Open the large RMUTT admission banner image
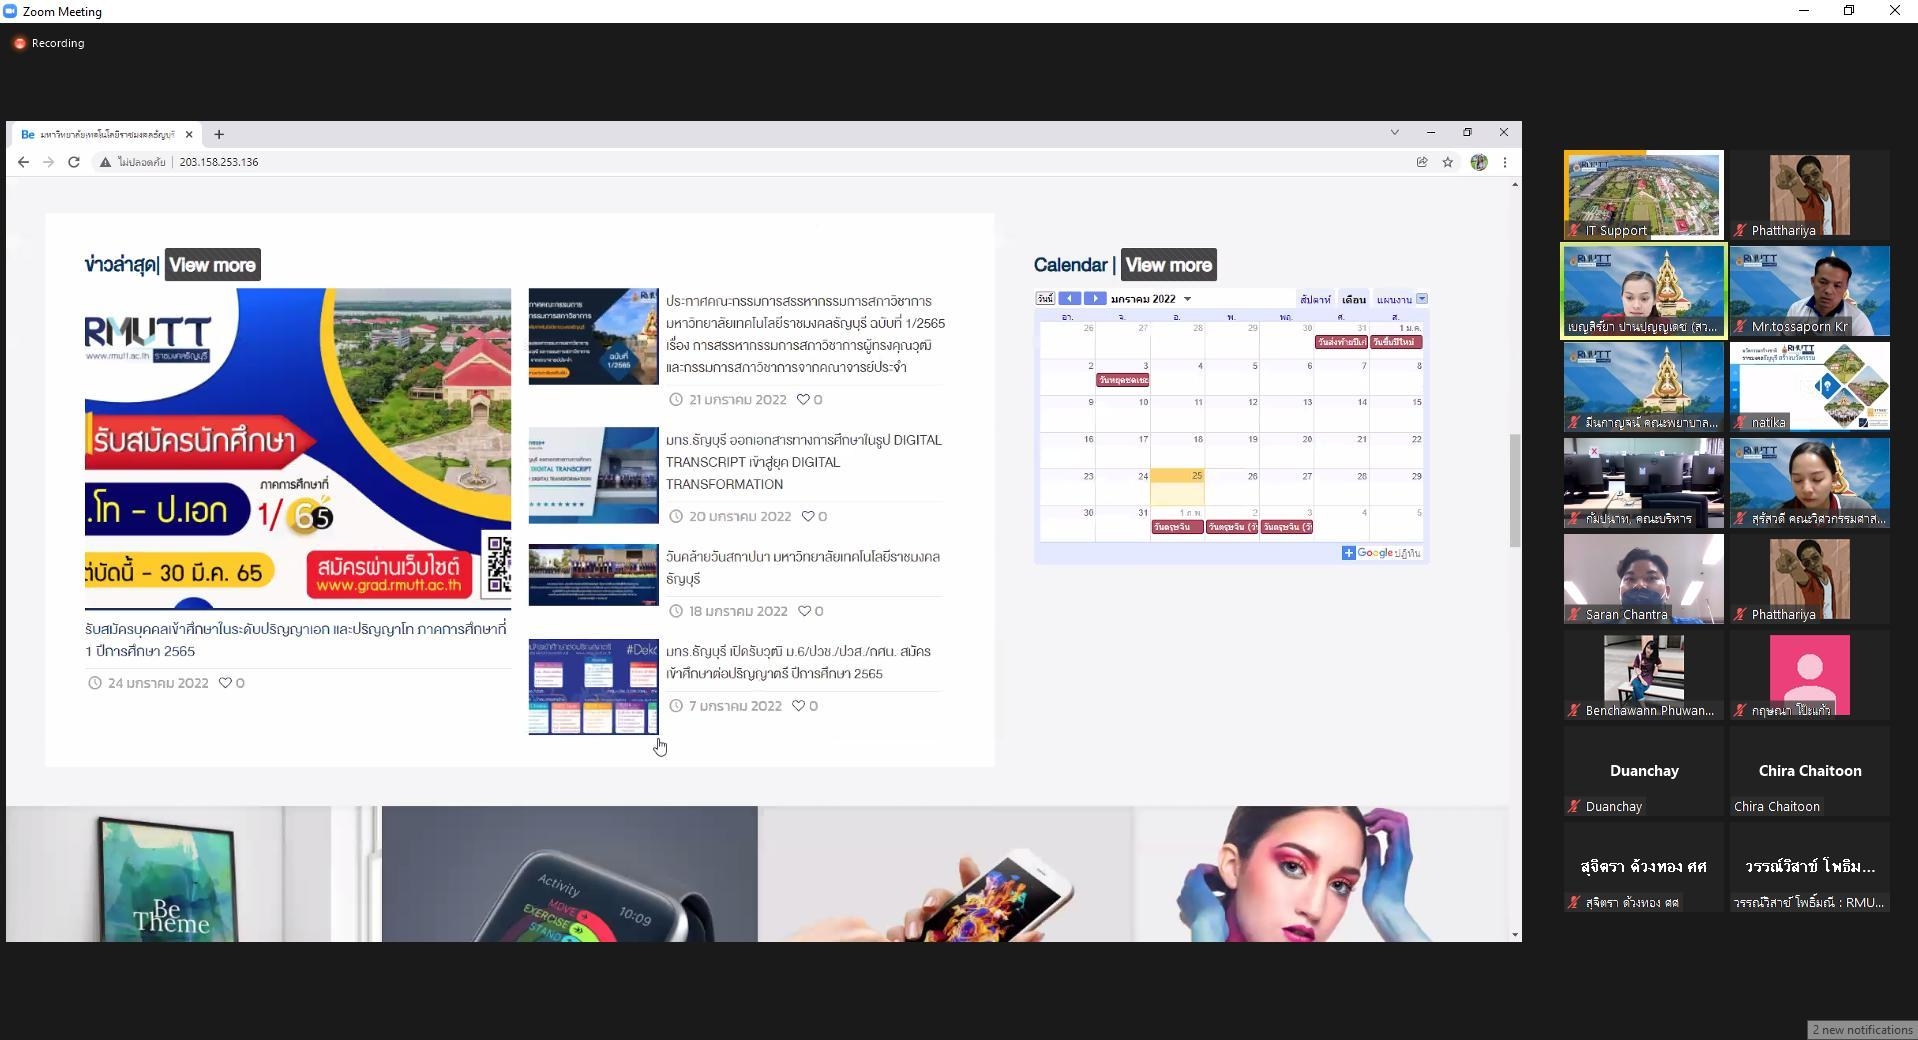This screenshot has width=1918, height=1040. 298,448
